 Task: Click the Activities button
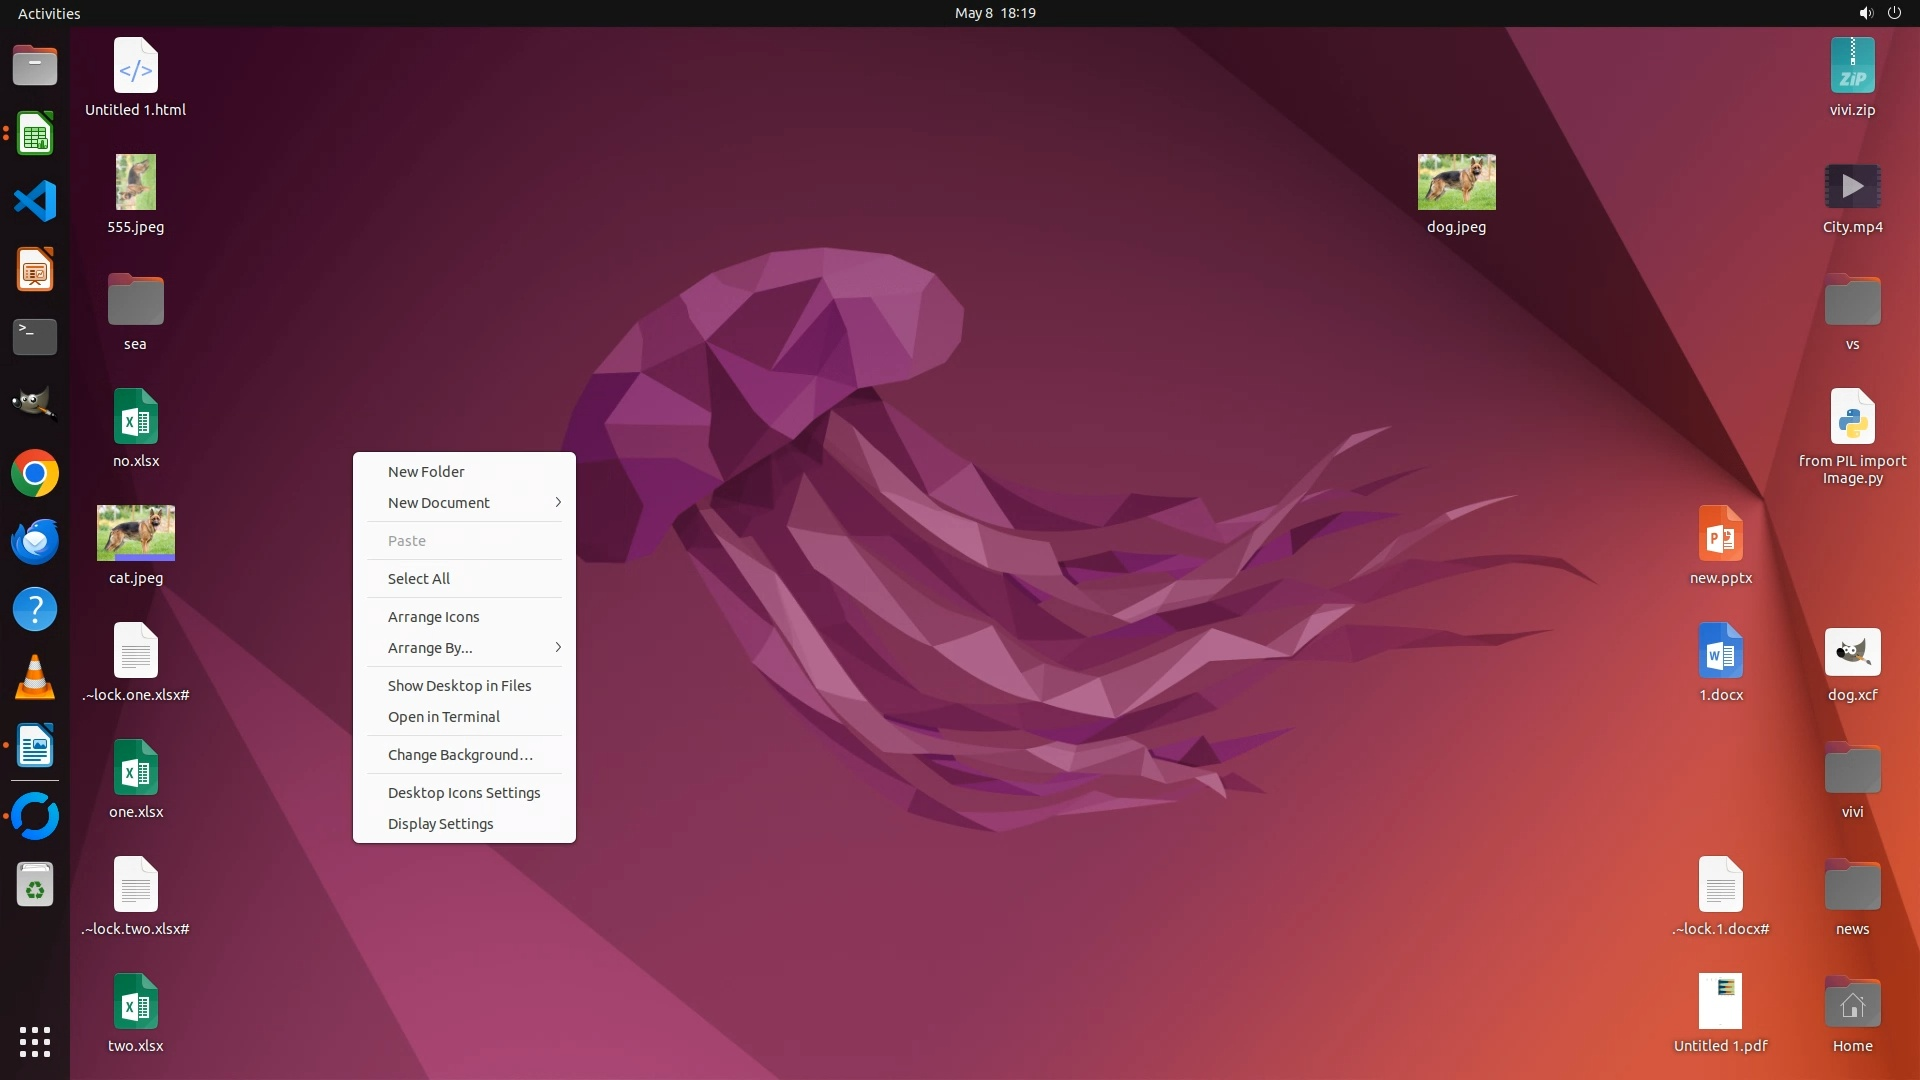coord(49,13)
